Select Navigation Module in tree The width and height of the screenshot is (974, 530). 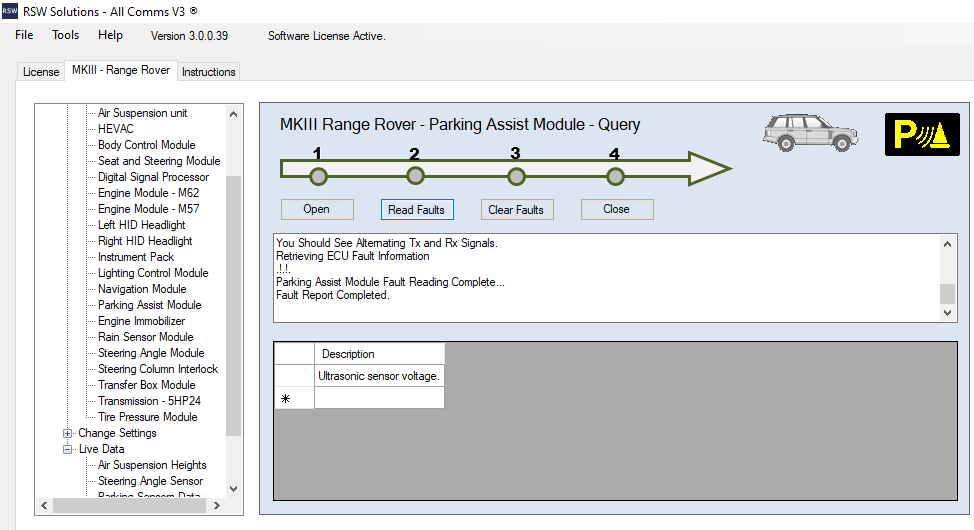point(142,289)
